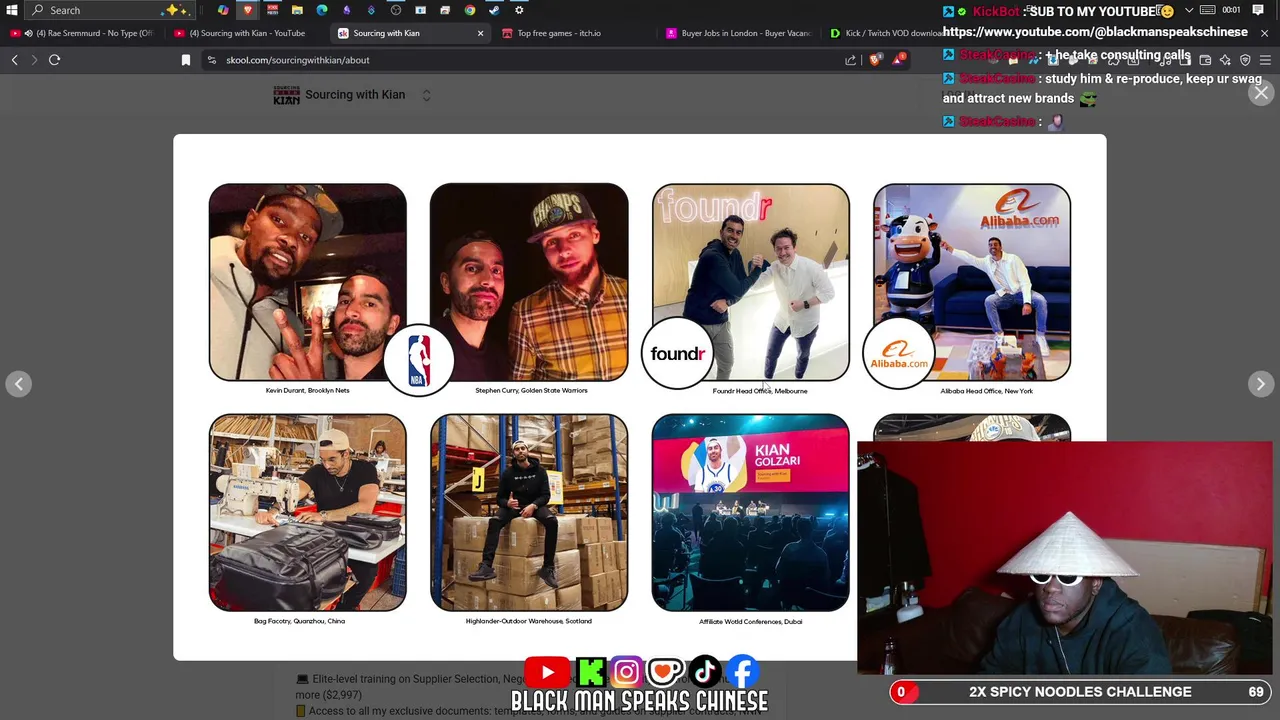
Task: Click the taskbar clock showing 00:01
Action: 1231,10
